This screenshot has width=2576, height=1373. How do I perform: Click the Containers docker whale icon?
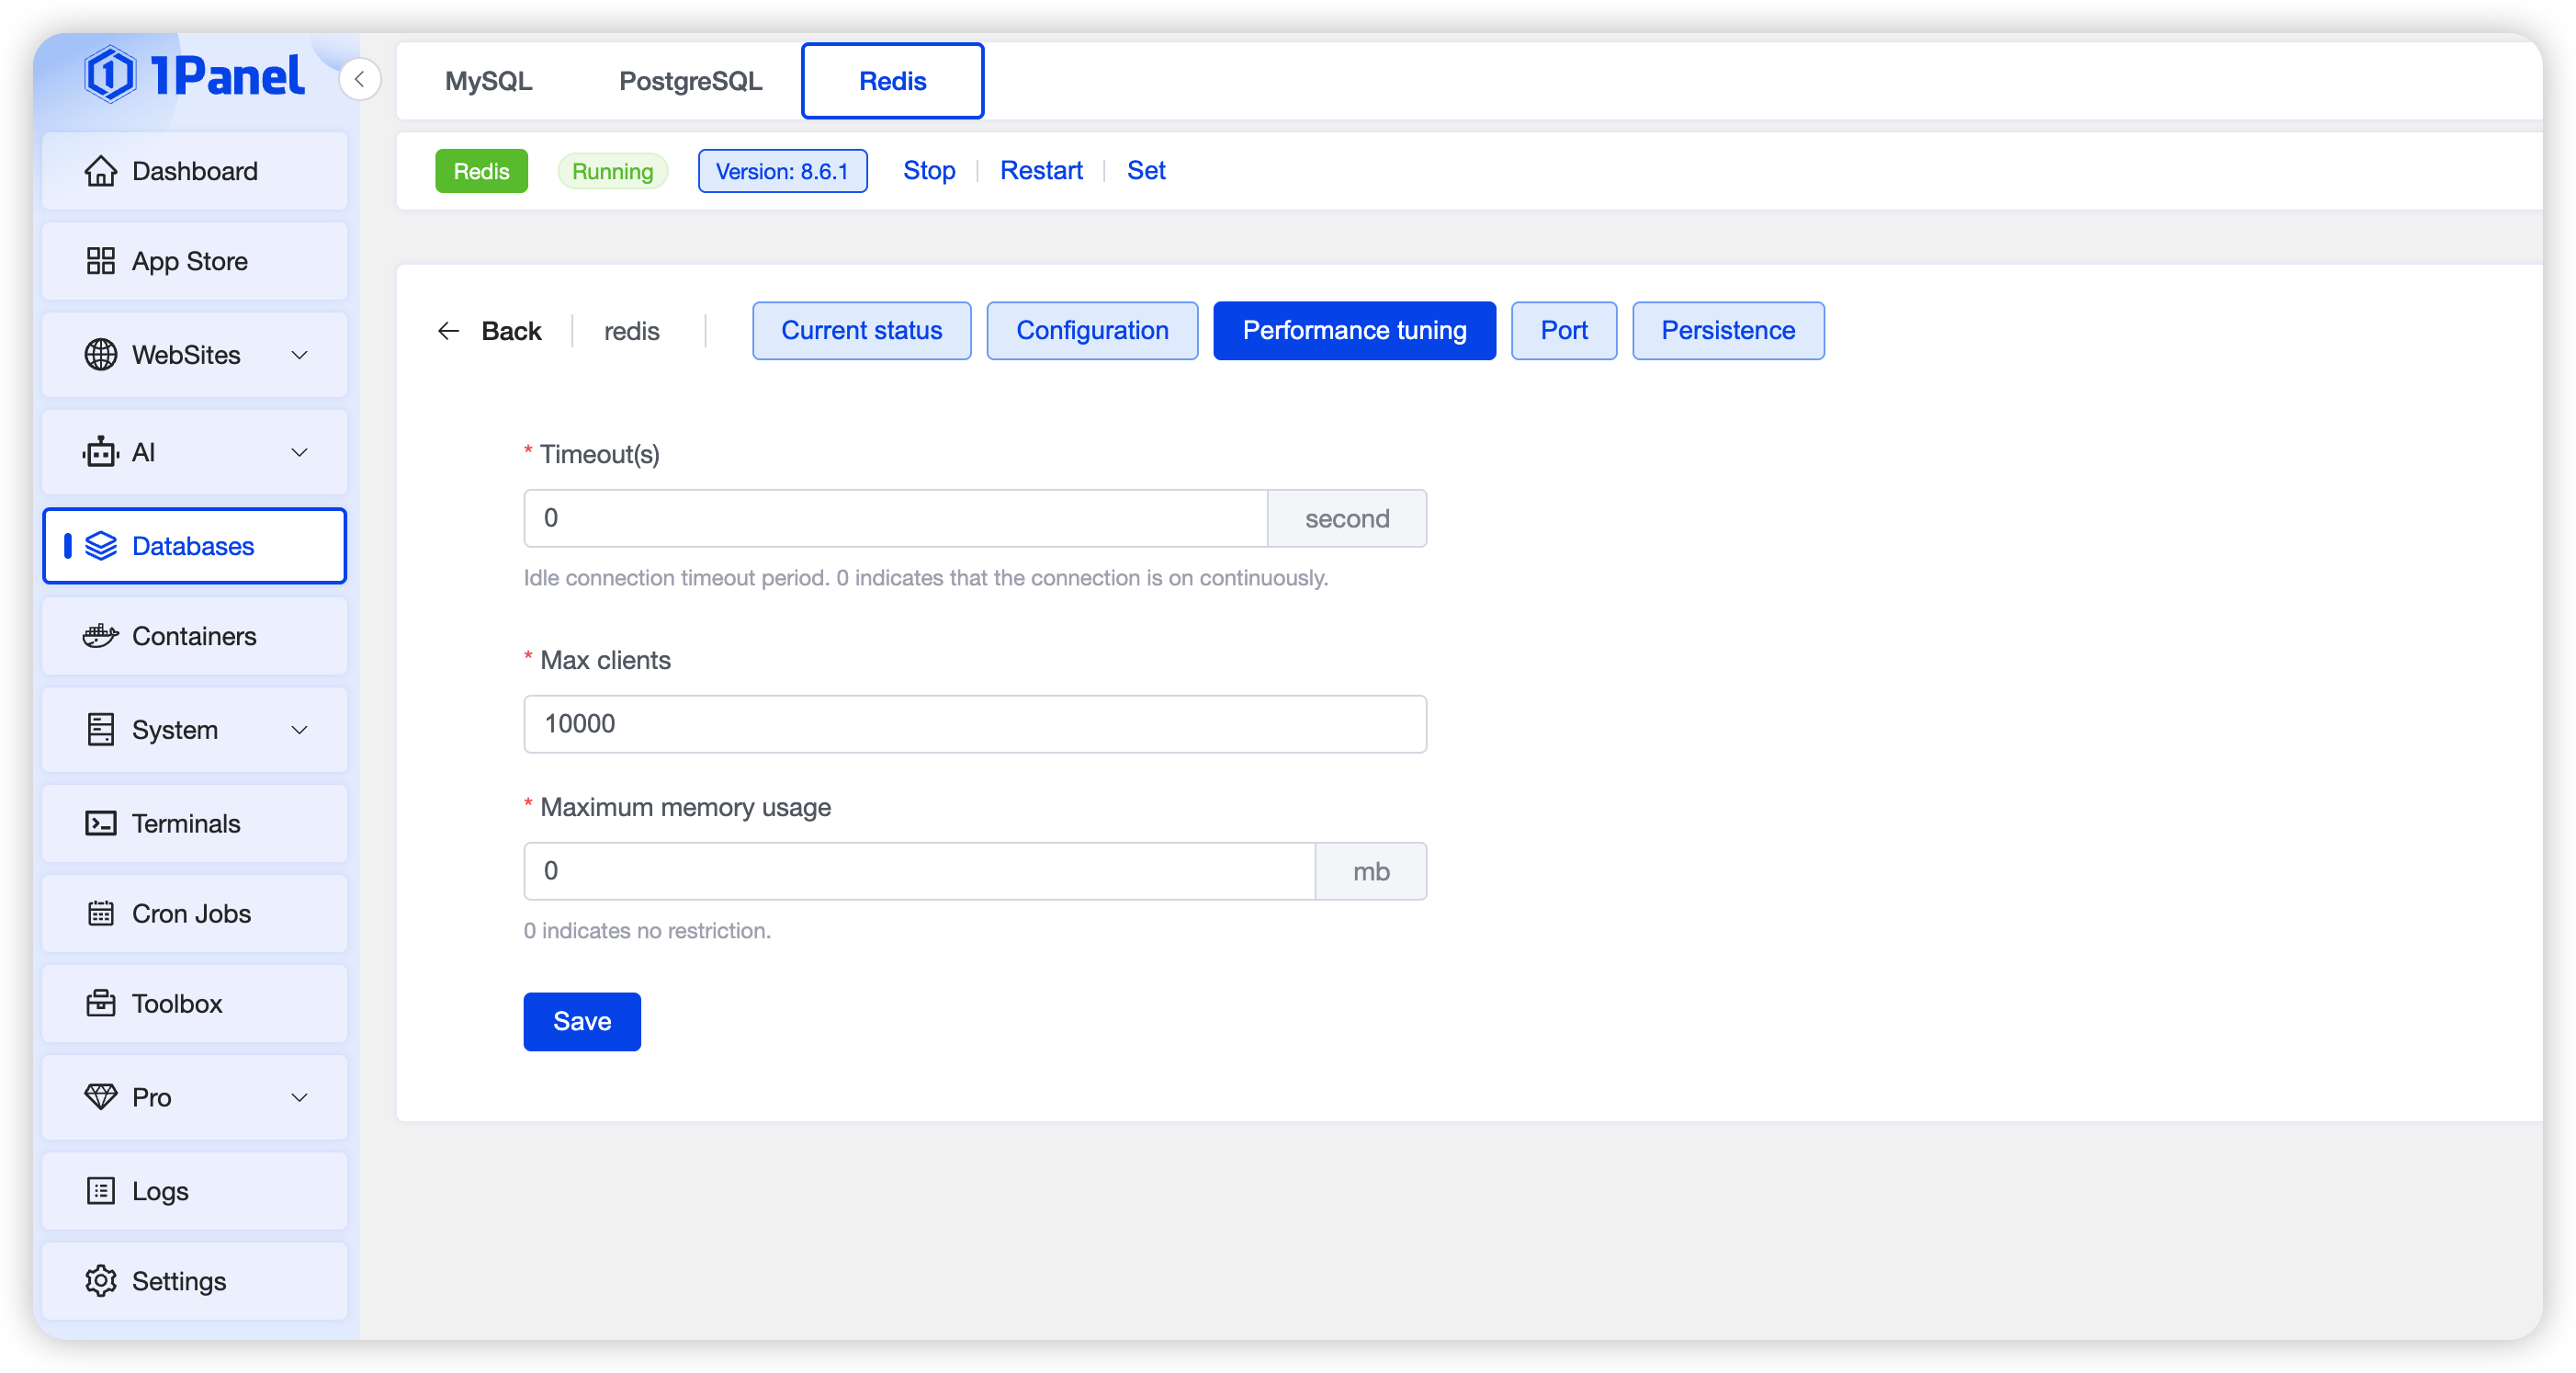pyautogui.click(x=100, y=636)
